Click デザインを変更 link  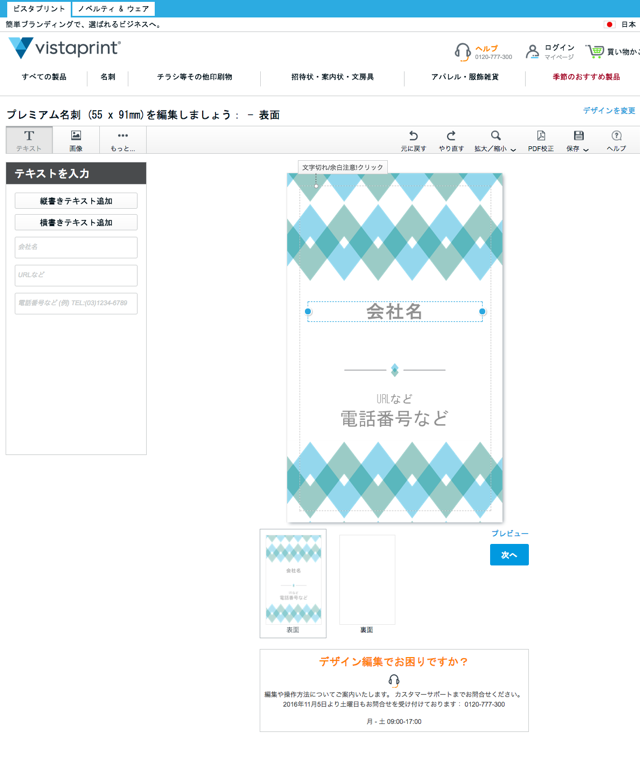coord(609,111)
